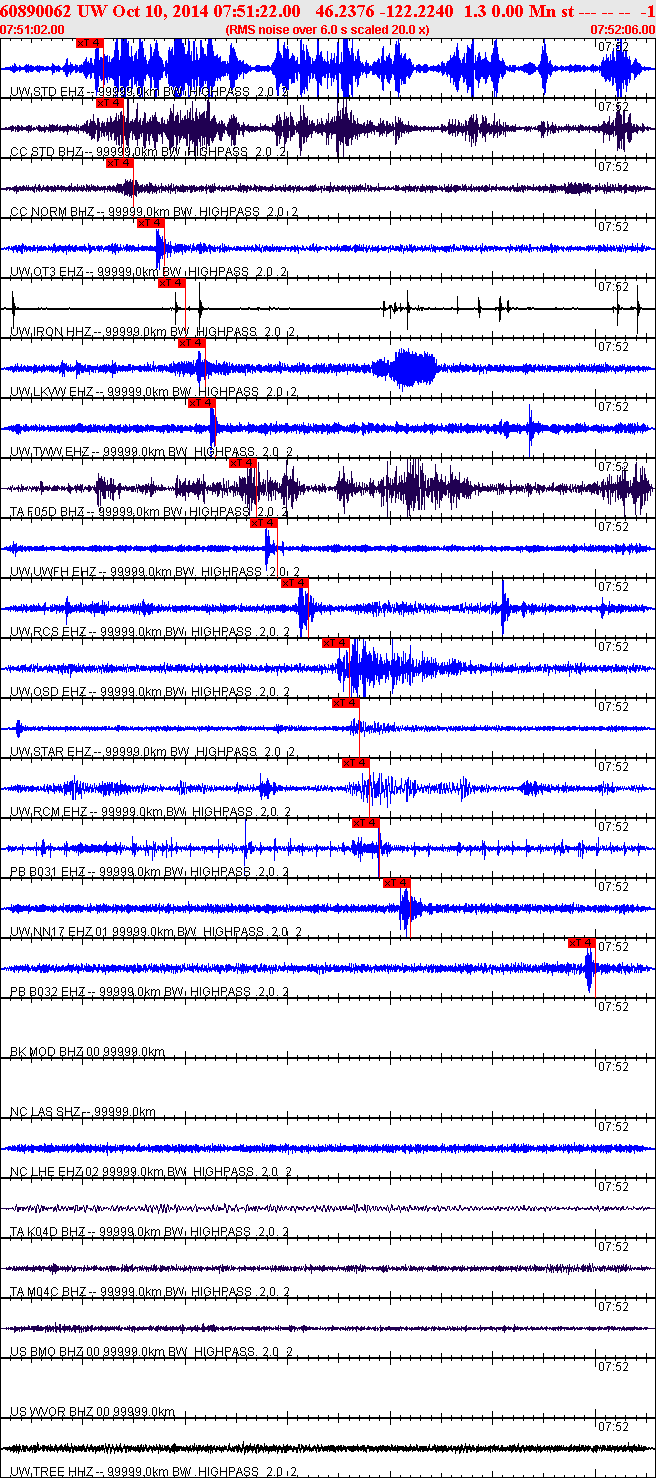Click the red pick marker on CC.STD BHZ trace

(x=109, y=103)
